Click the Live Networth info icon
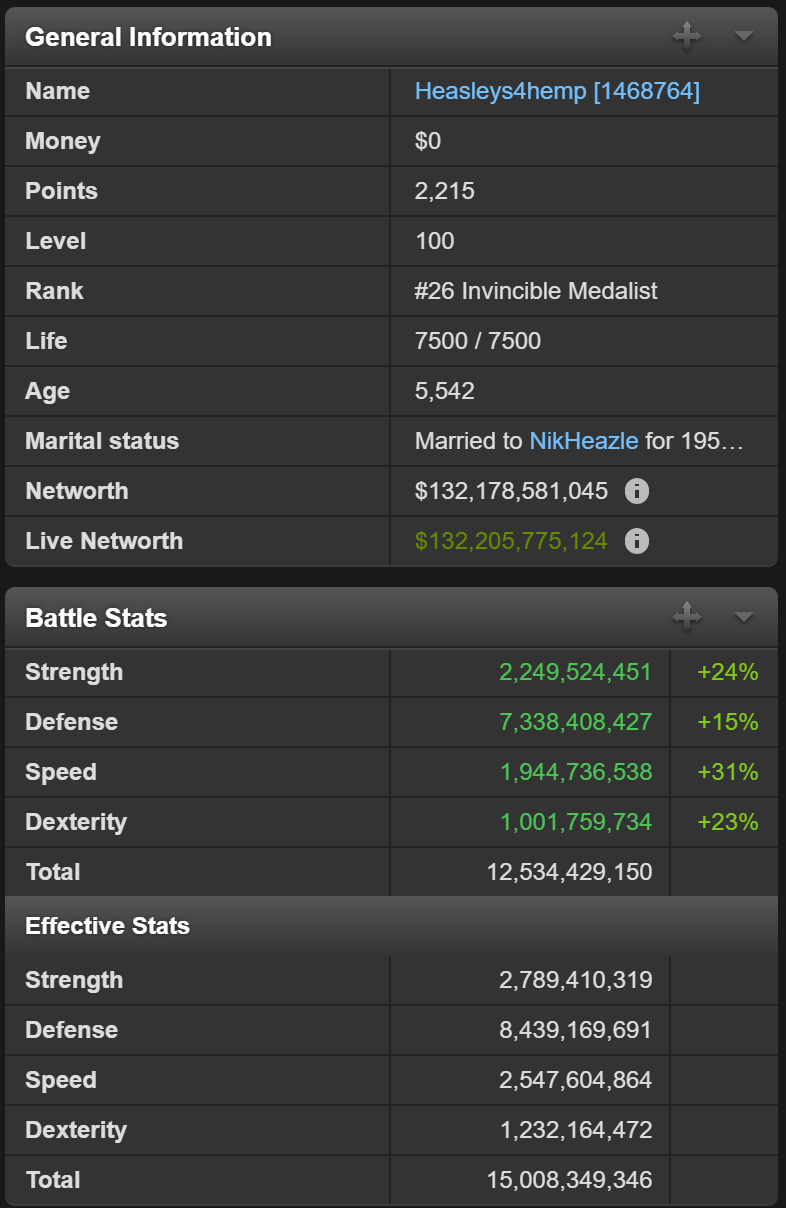 [637, 541]
